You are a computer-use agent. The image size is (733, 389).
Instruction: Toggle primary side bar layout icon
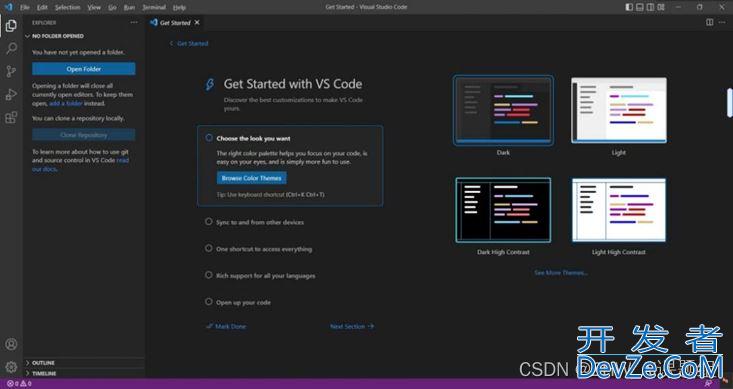629,7
